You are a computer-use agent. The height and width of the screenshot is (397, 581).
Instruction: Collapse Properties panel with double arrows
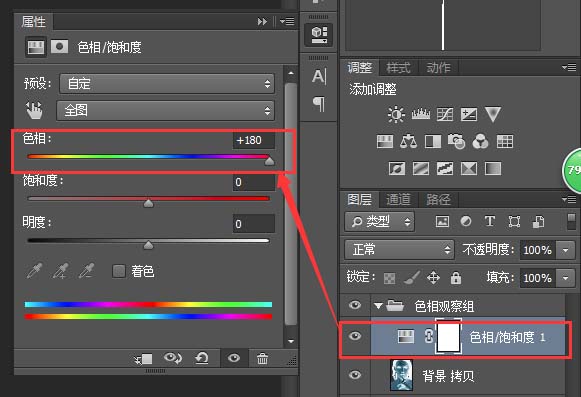pyautogui.click(x=262, y=21)
